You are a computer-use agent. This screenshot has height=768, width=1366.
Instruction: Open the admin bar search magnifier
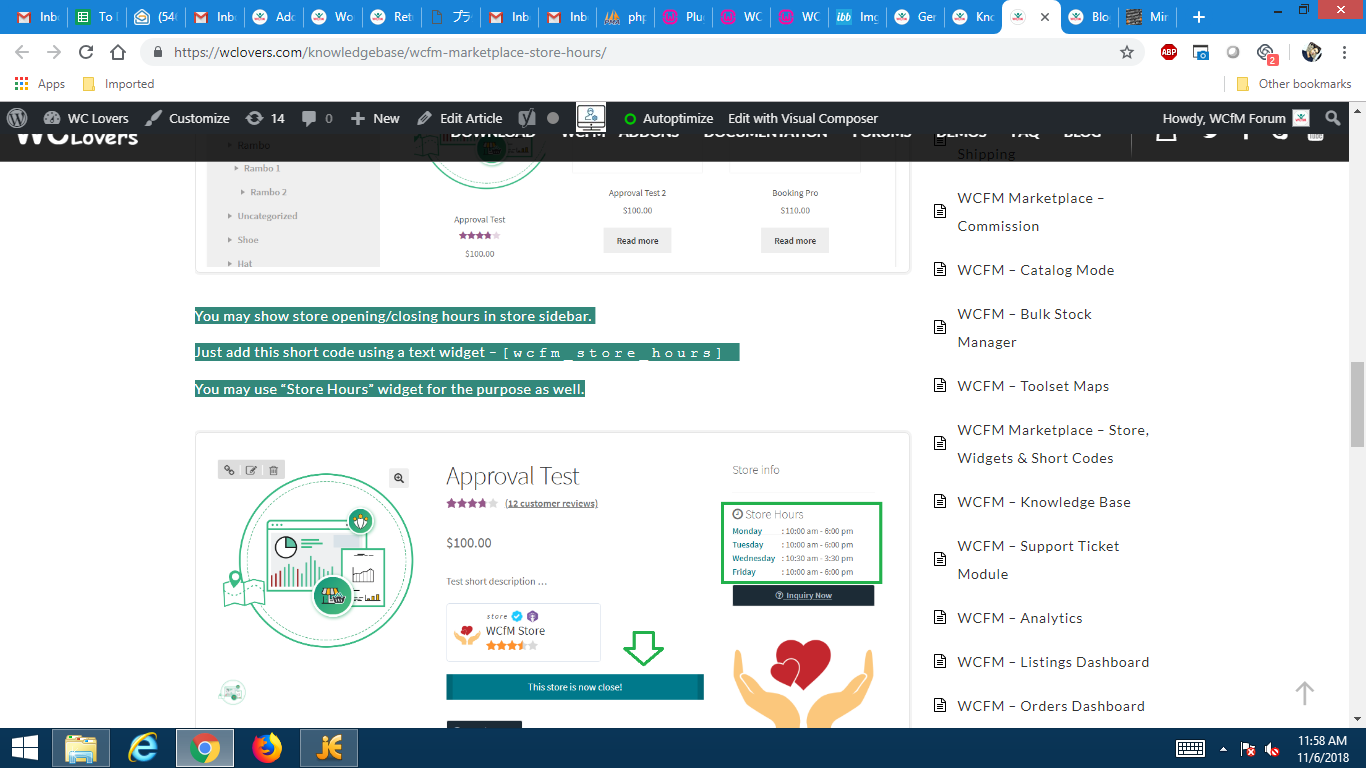click(1332, 118)
